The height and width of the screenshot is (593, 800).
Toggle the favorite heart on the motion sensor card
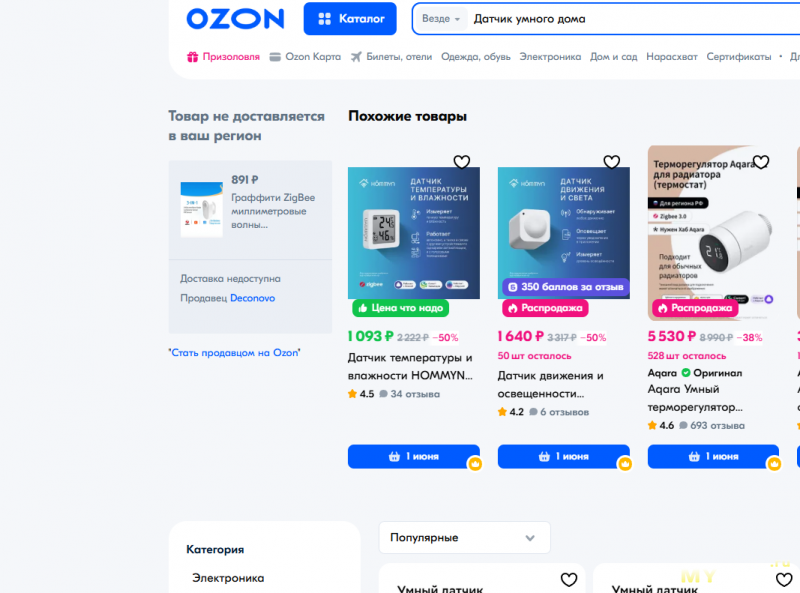tap(611, 162)
